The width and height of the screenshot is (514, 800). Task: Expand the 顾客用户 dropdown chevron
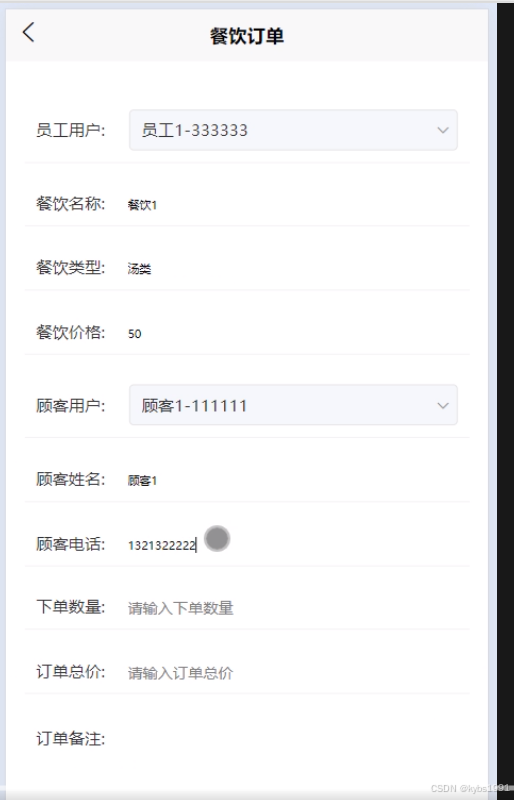point(443,406)
